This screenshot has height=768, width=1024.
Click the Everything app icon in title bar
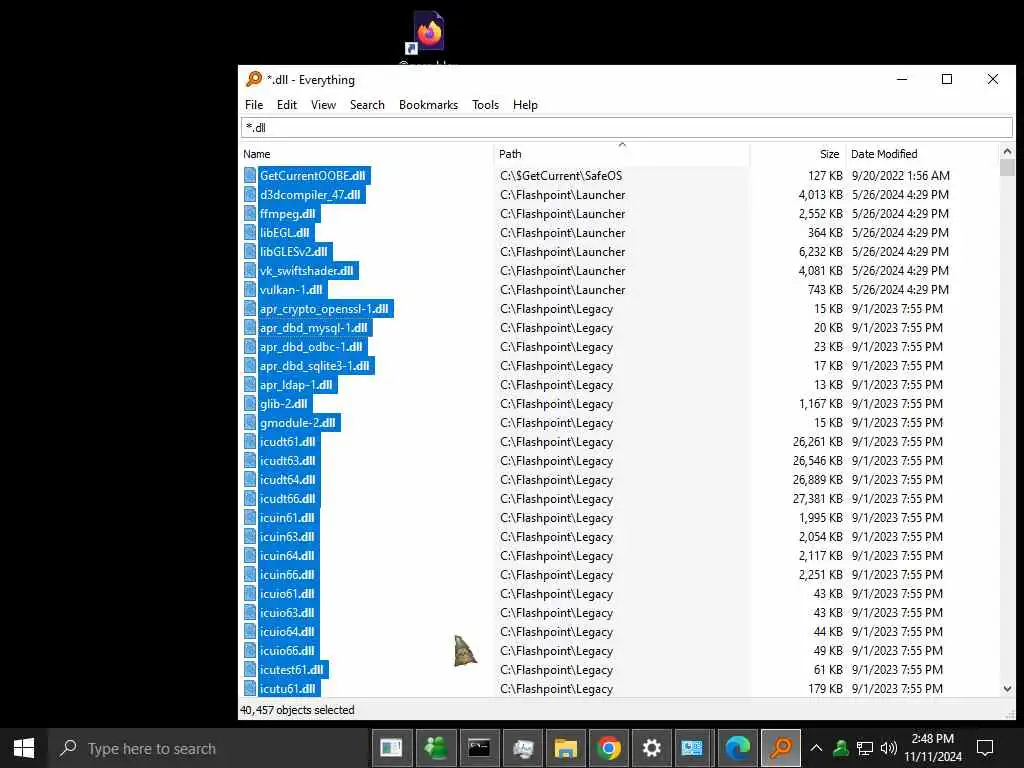pyautogui.click(x=253, y=80)
